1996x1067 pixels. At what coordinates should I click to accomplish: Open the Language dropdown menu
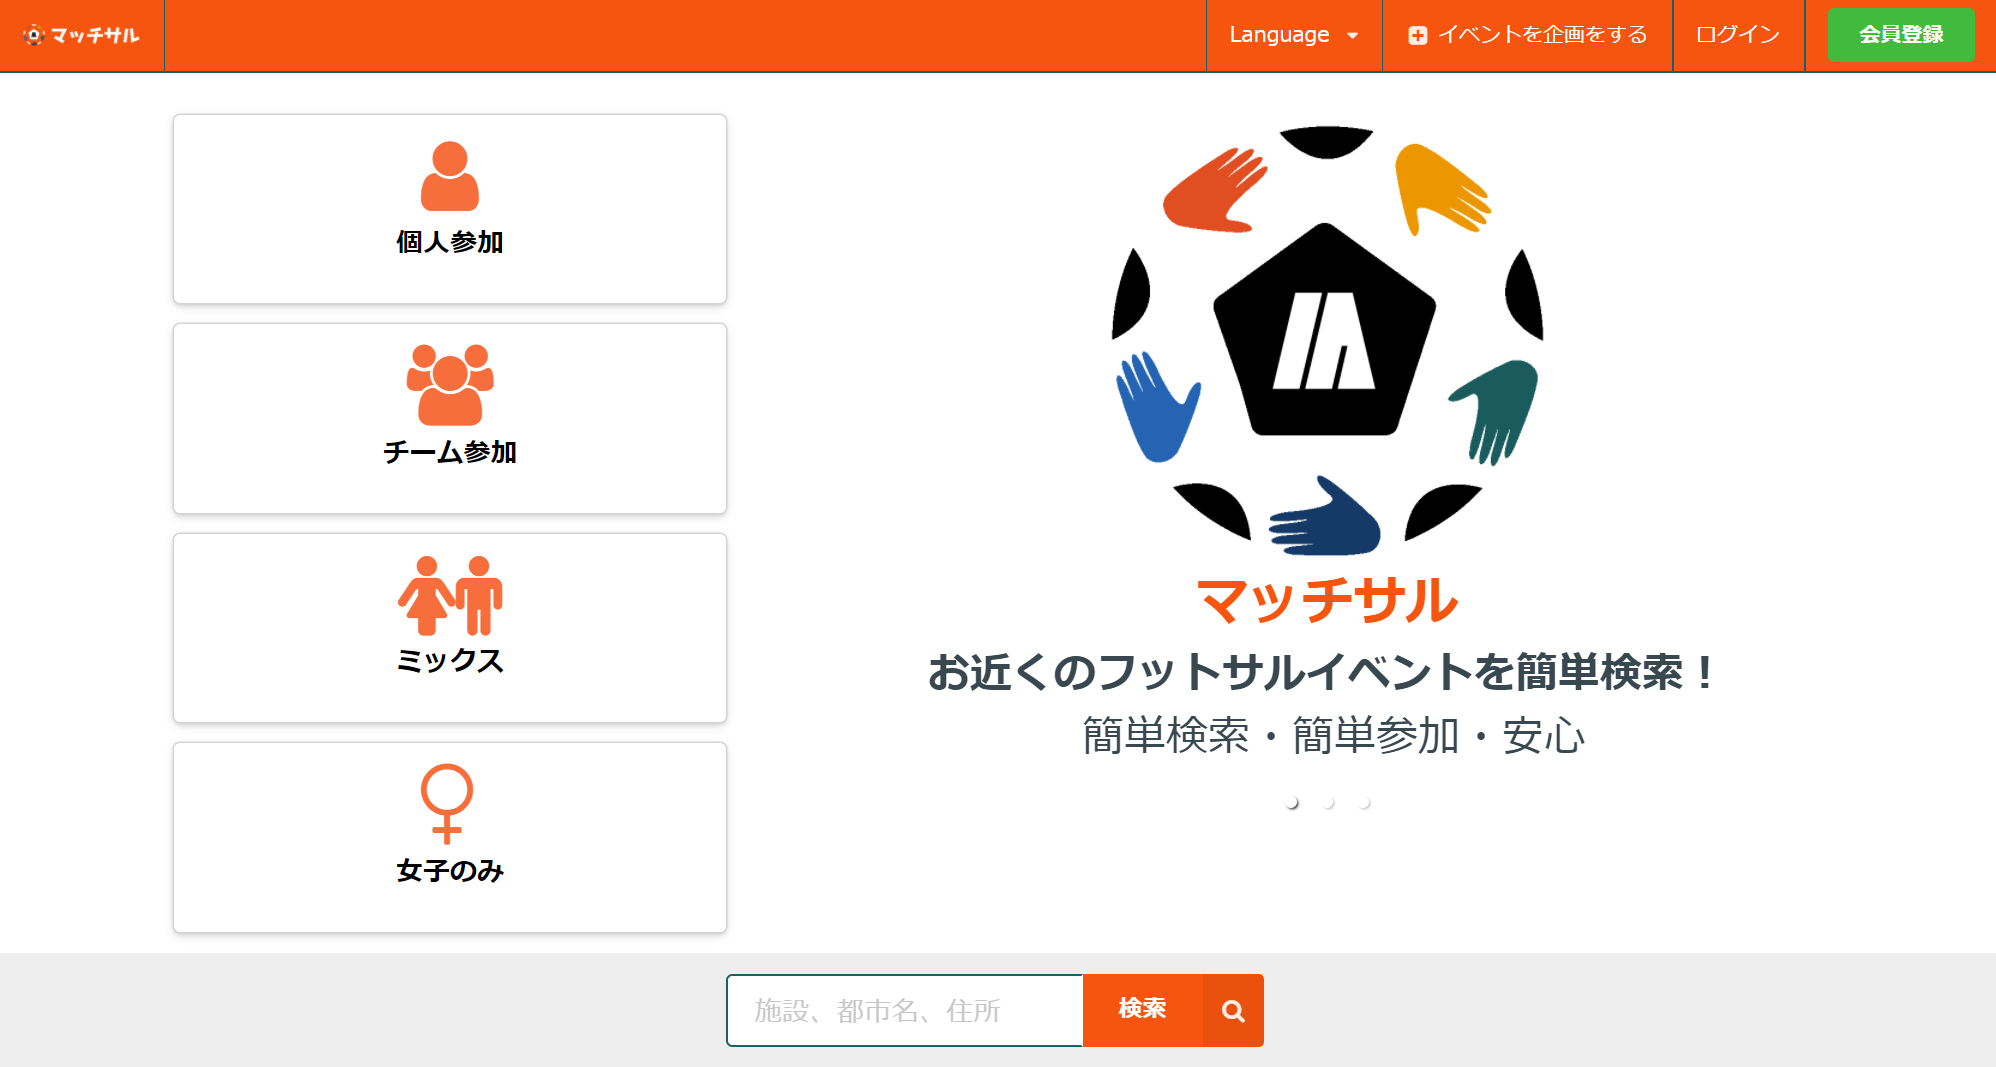coord(1293,35)
